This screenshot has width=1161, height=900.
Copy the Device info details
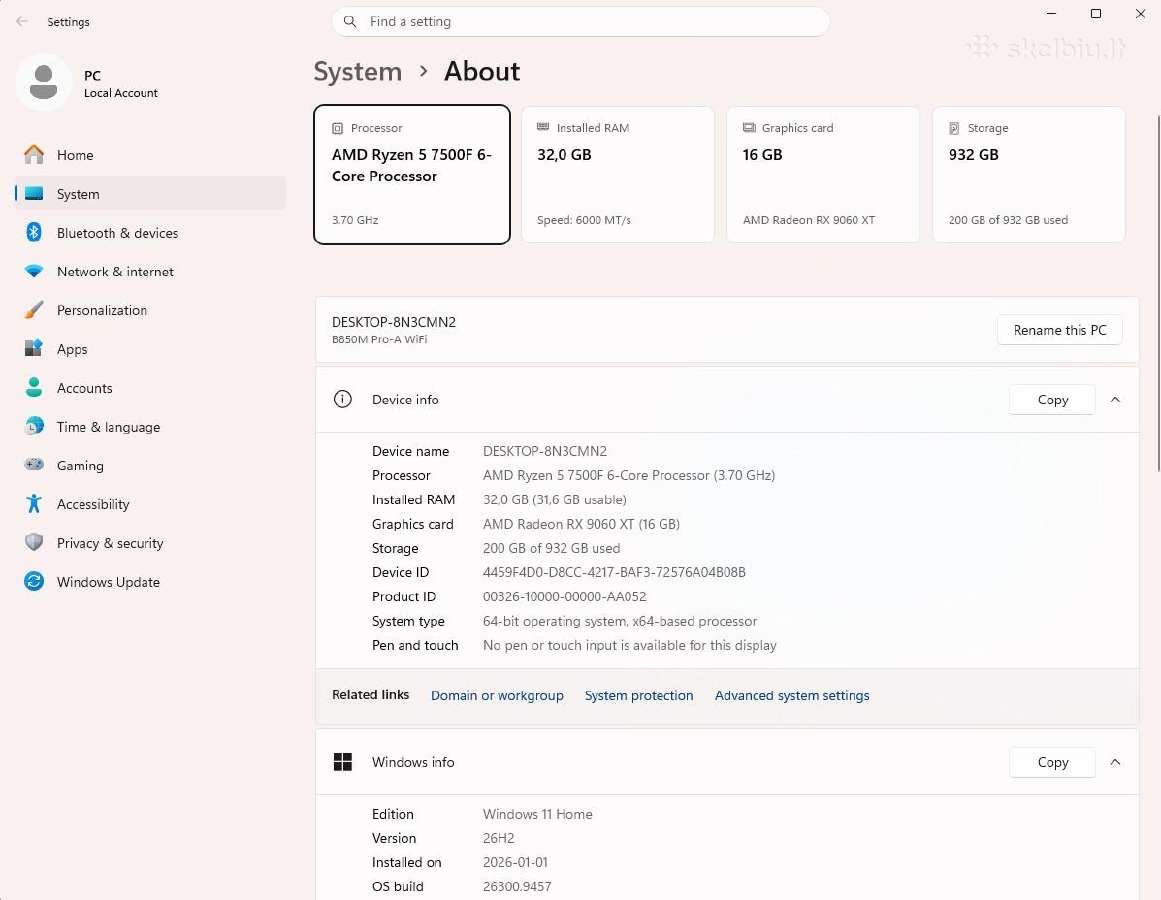pyautogui.click(x=1052, y=400)
